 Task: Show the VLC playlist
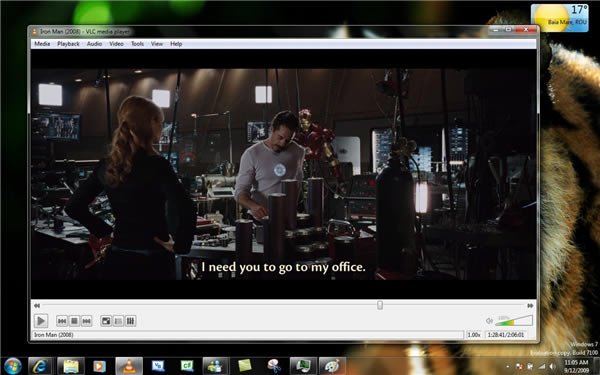[x=118, y=321]
